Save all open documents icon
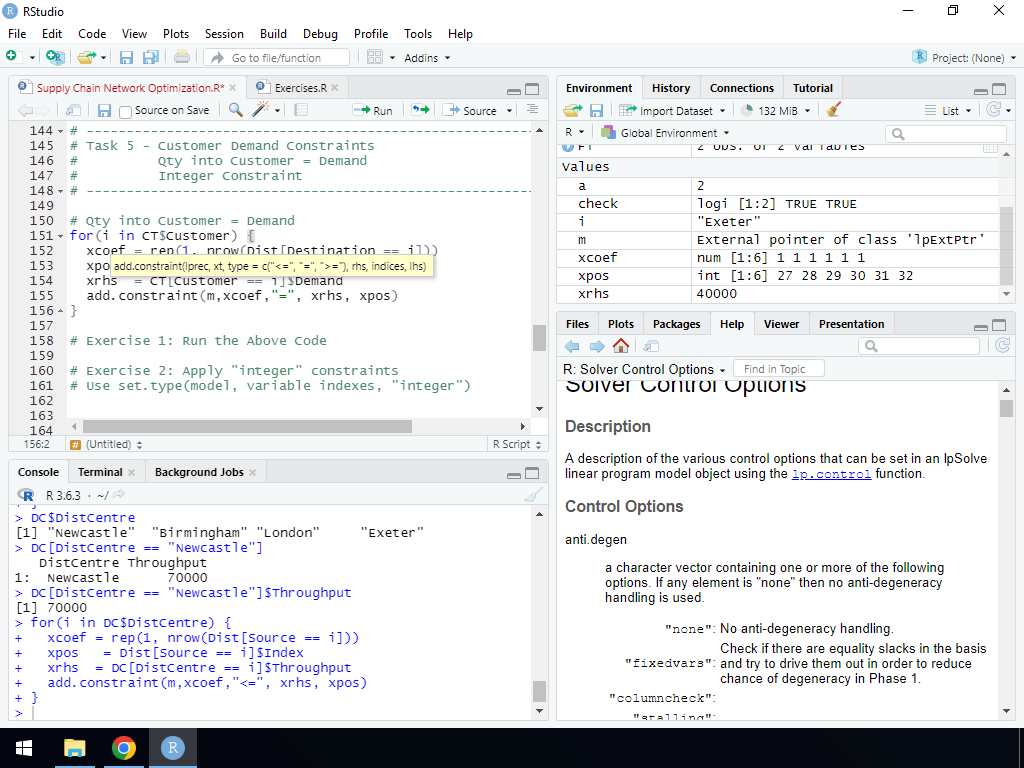Screen dimensions: 1024x768 coord(150,58)
